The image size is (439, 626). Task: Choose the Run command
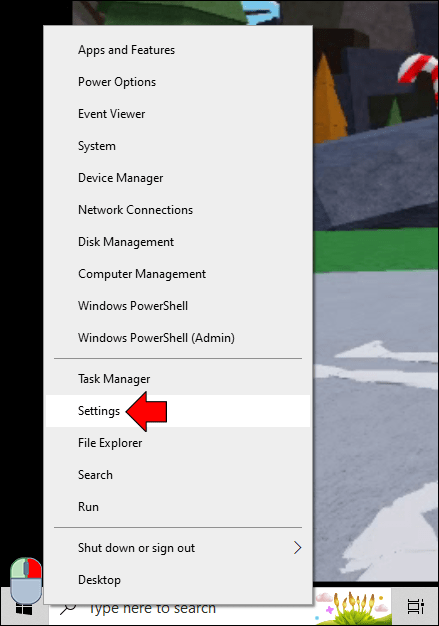tap(178, 507)
